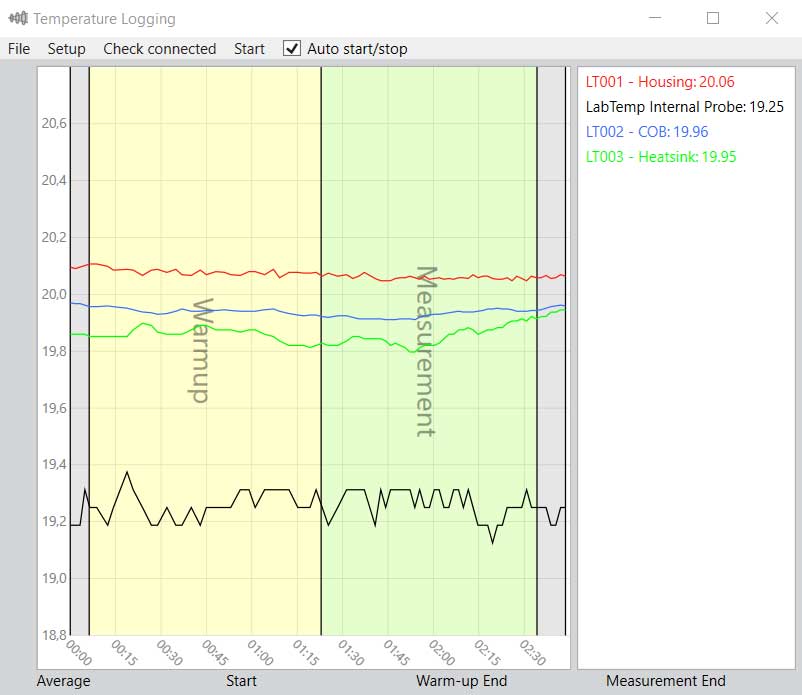Screen dimensions: 802x695
Task: Click the 20,2 temperature axis label
Action: click(54, 237)
